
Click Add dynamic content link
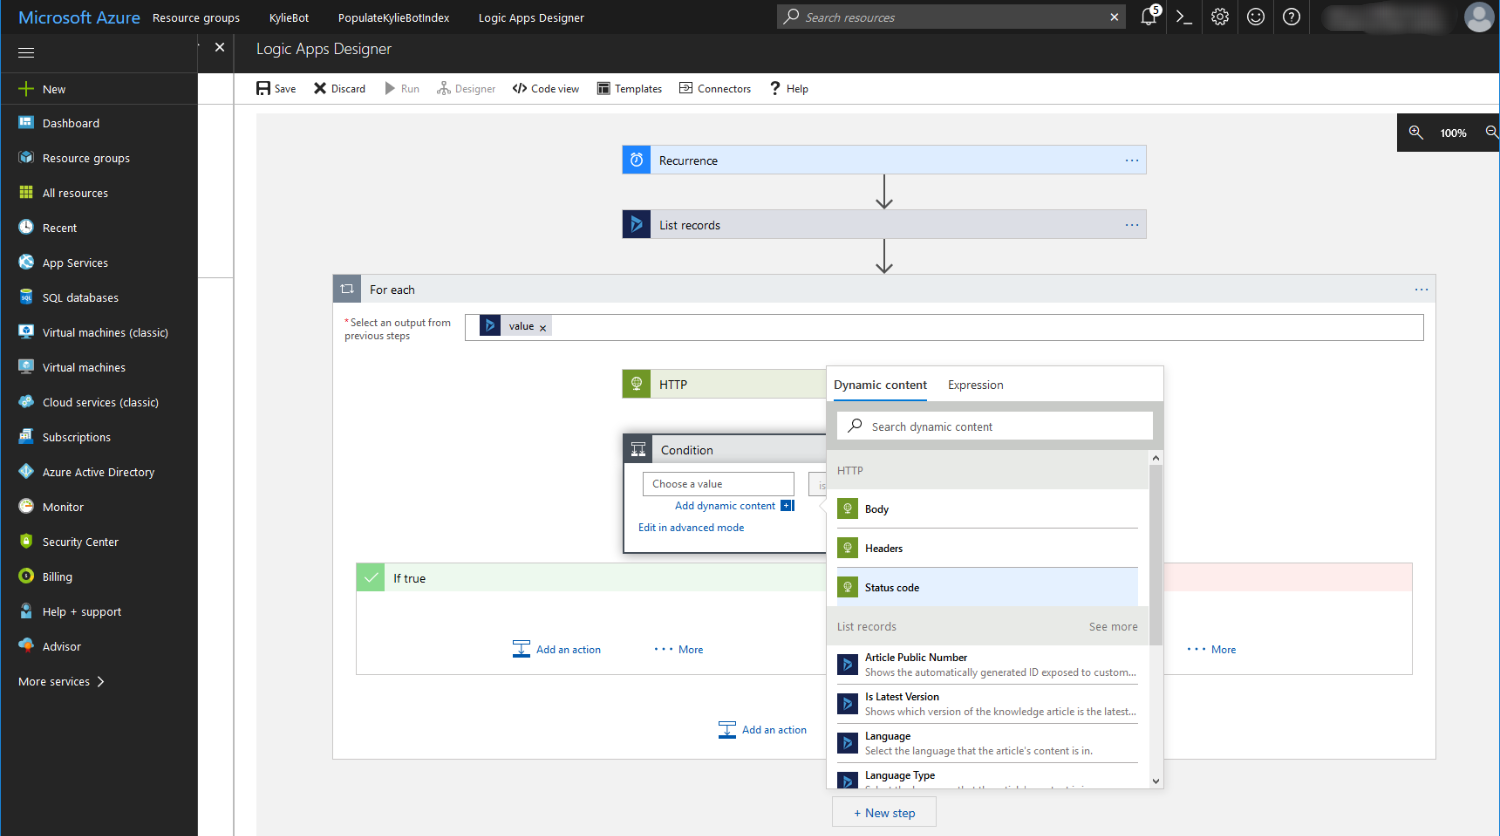[725, 506]
